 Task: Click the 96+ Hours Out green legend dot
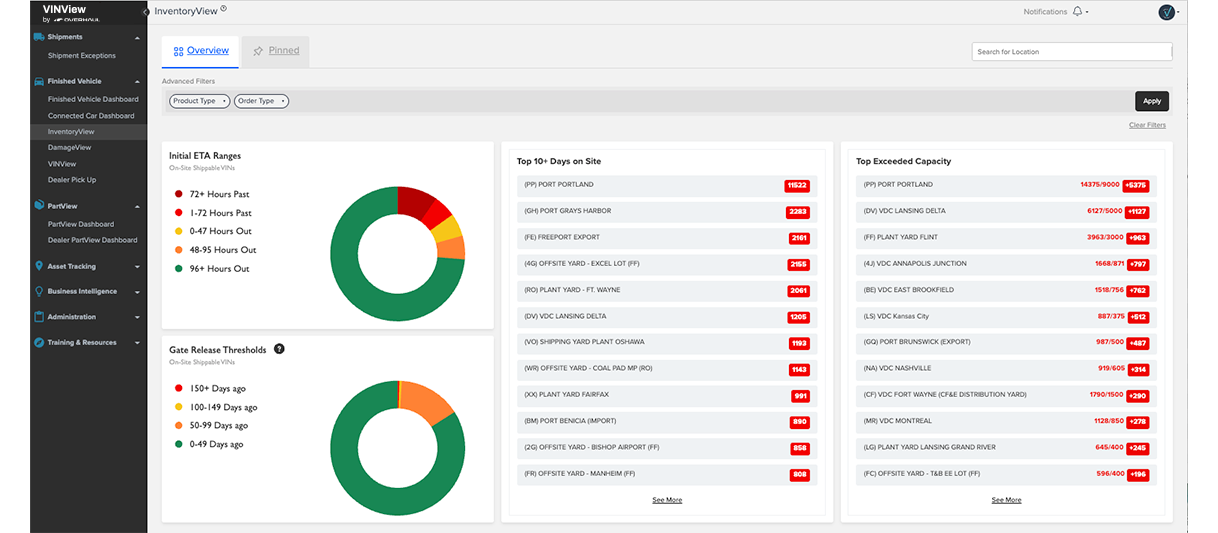[x=178, y=268]
